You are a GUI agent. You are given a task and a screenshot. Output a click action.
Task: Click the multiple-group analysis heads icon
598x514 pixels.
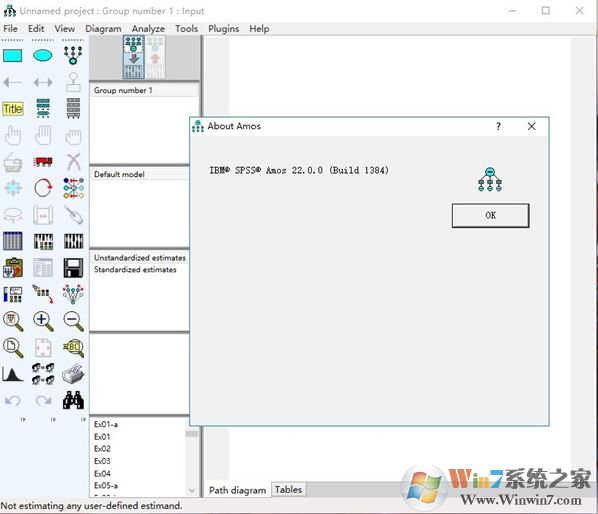(x=43, y=374)
